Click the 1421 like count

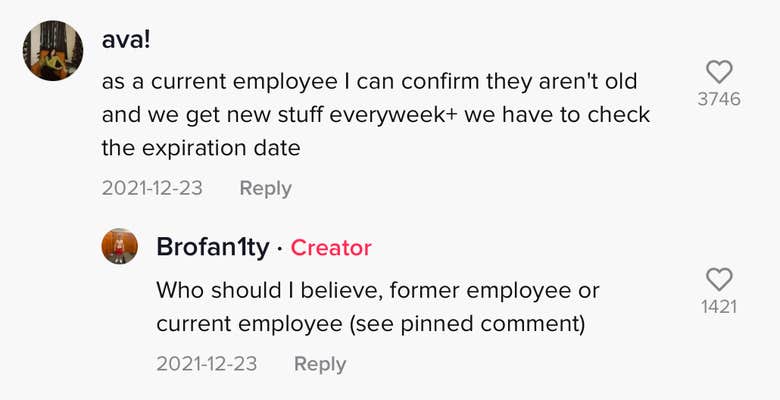[x=719, y=306]
